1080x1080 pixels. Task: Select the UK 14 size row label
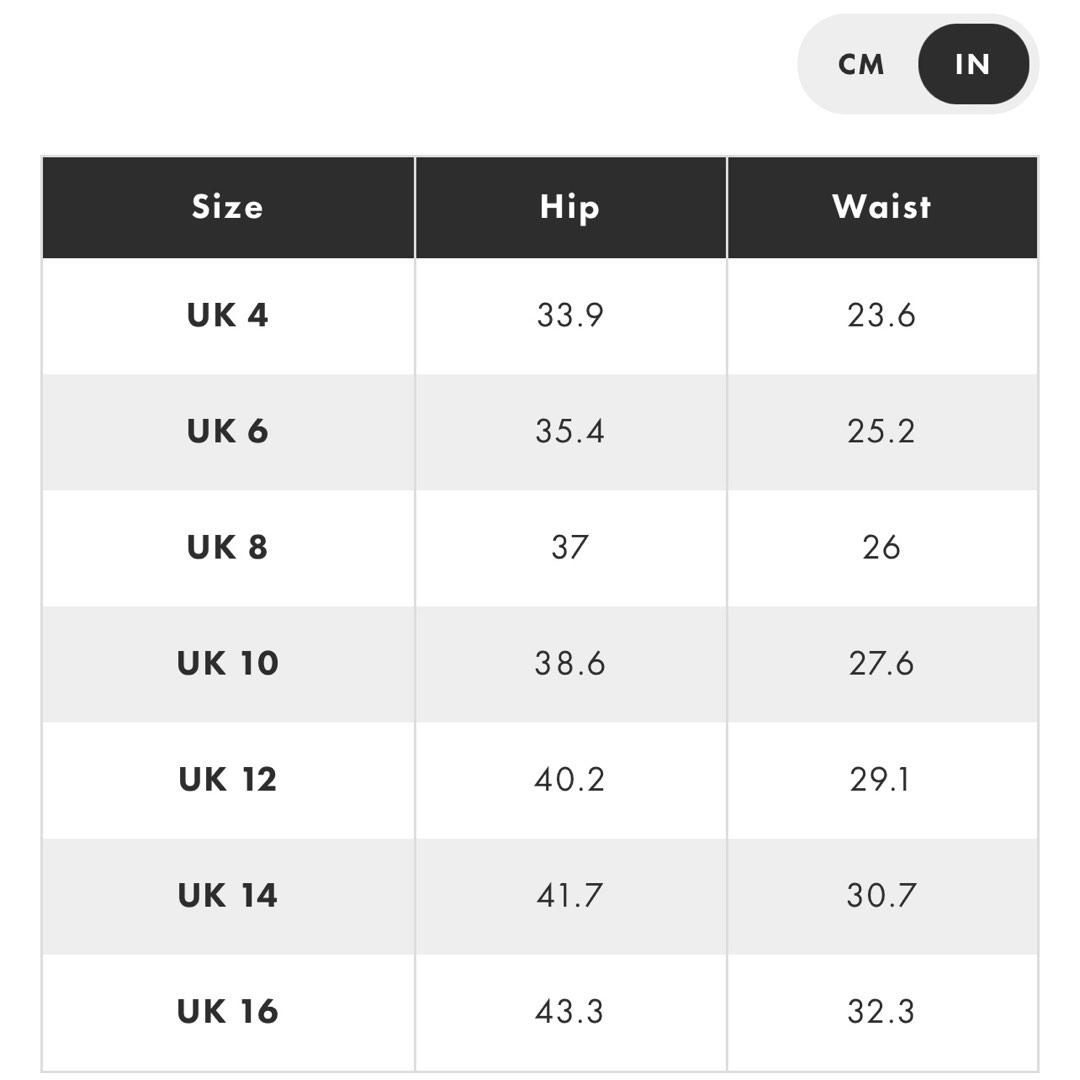228,895
